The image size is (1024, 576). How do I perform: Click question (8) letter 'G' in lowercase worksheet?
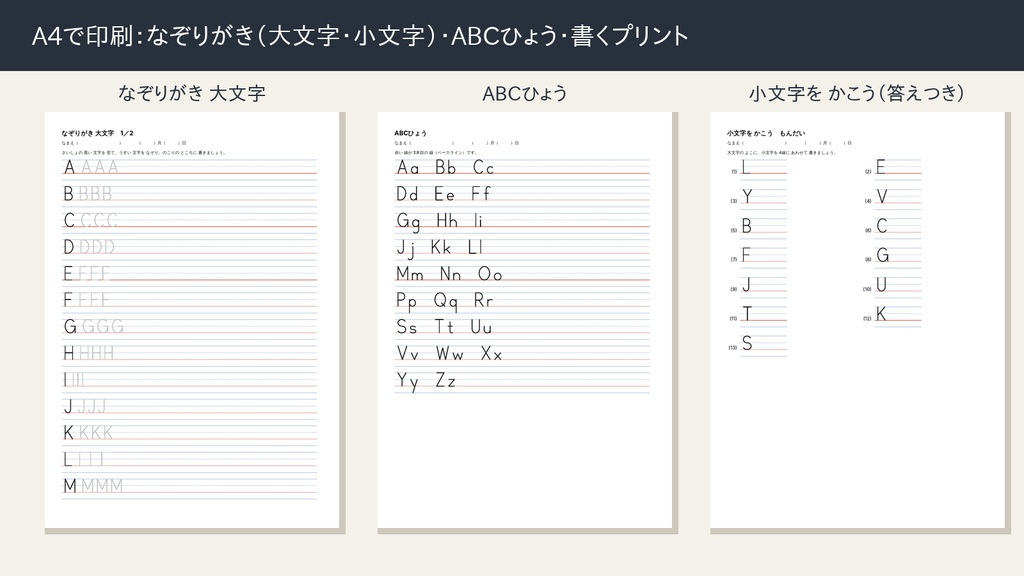[x=882, y=255]
